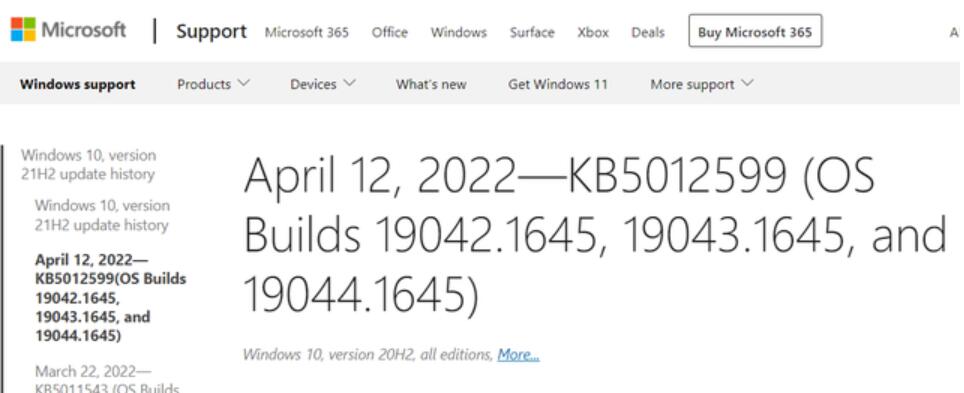Open Surface navigation link
Screen dimensions: 964x393
coord(532,33)
